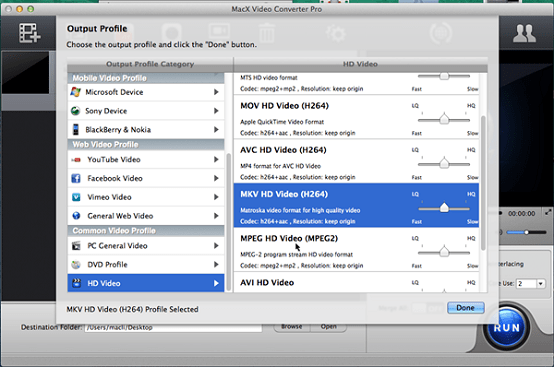Click the General Web Video globe icon
The width and height of the screenshot is (554, 367).
76,216
